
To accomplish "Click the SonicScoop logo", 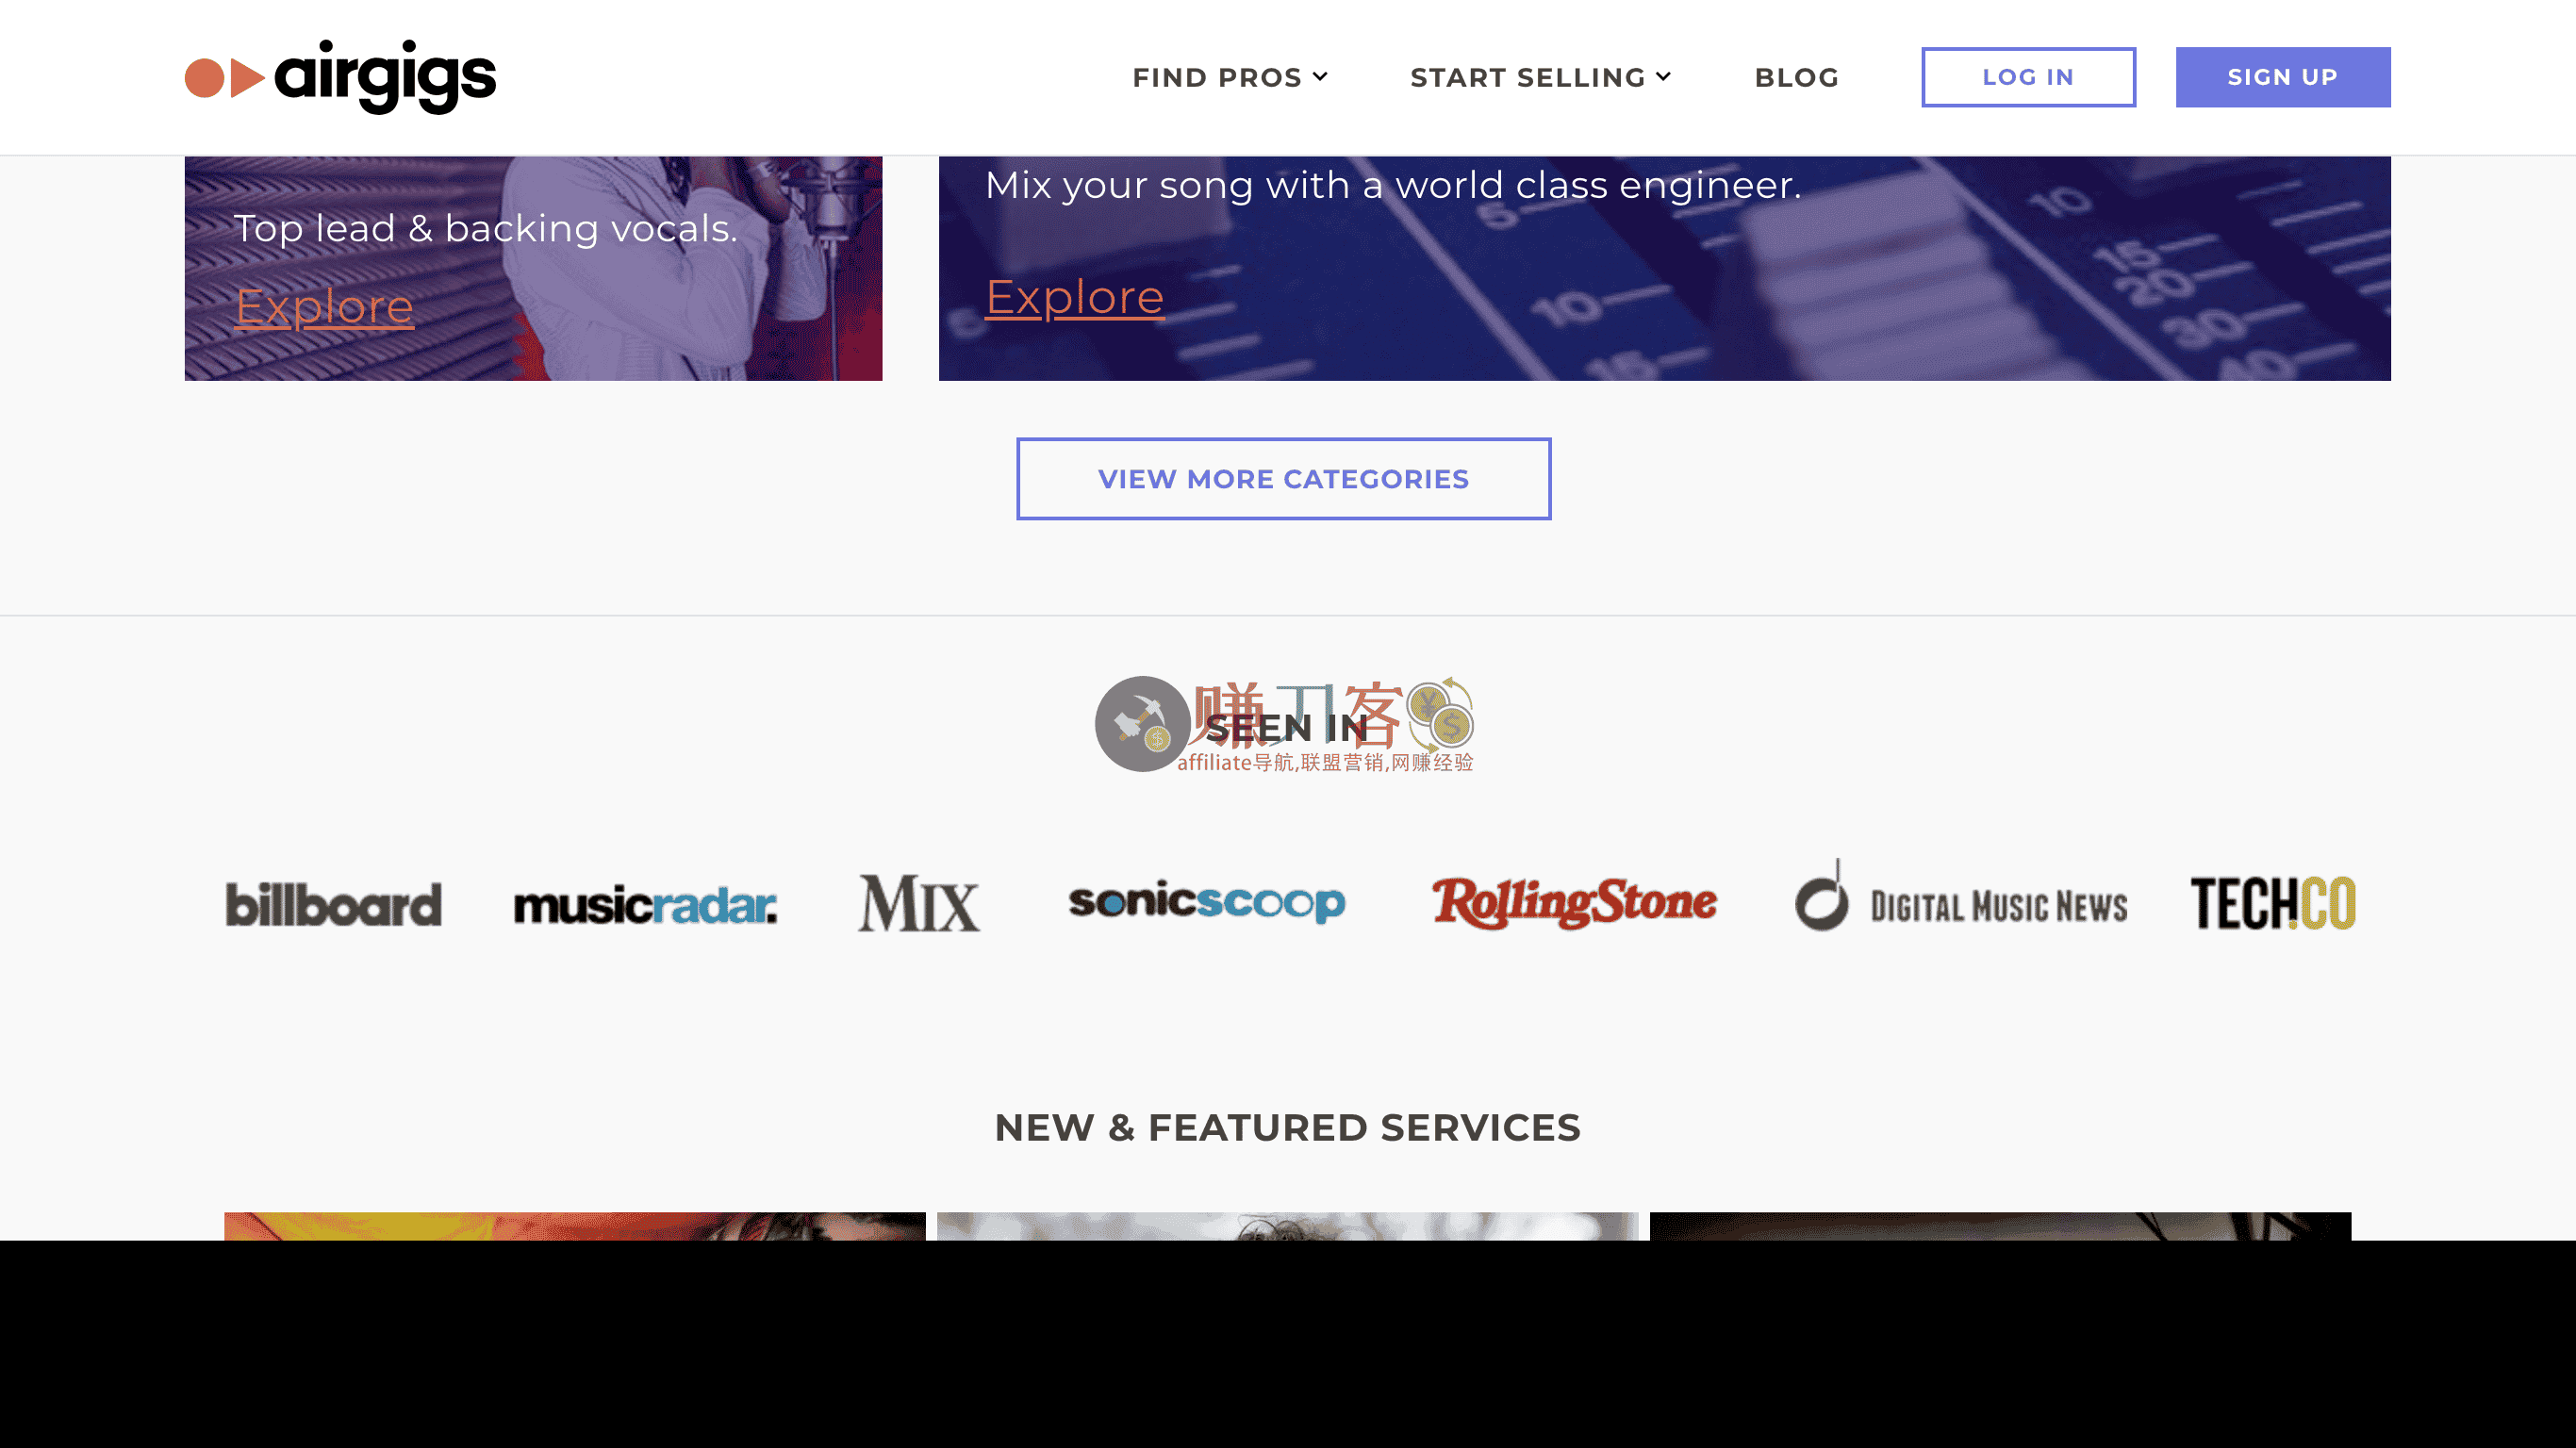I will pos(1207,901).
